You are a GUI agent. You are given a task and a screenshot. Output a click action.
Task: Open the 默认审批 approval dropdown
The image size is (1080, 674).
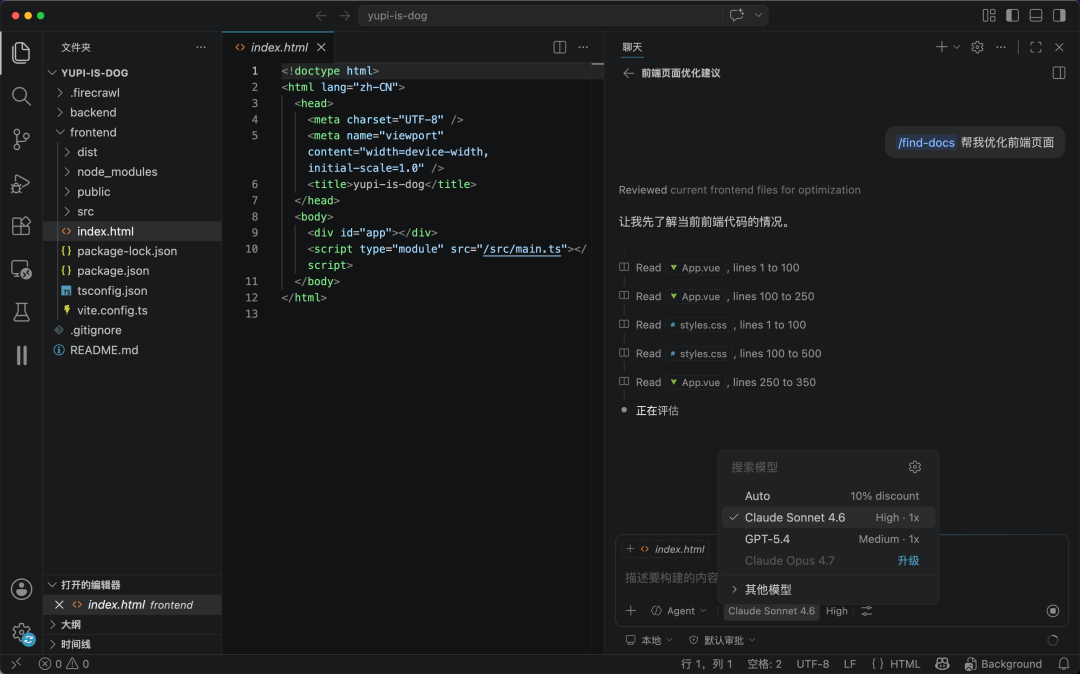(x=722, y=640)
